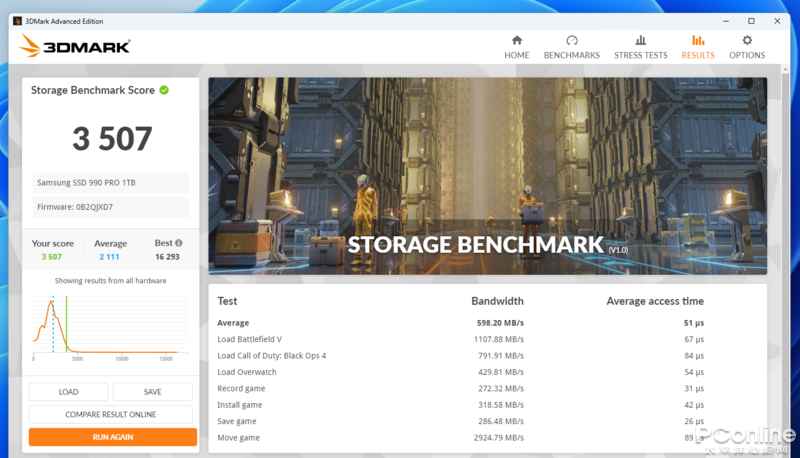Click the score distribution chart
Viewport: 800px width, 458px height.
(110, 326)
